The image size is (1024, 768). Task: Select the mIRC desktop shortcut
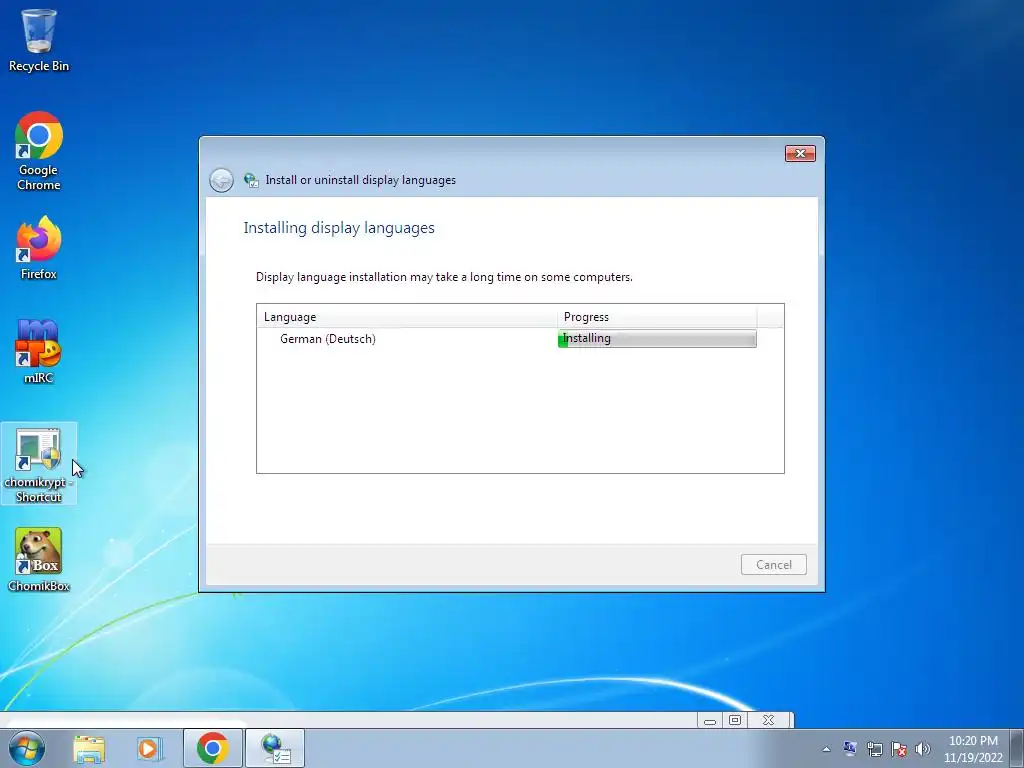click(x=39, y=351)
